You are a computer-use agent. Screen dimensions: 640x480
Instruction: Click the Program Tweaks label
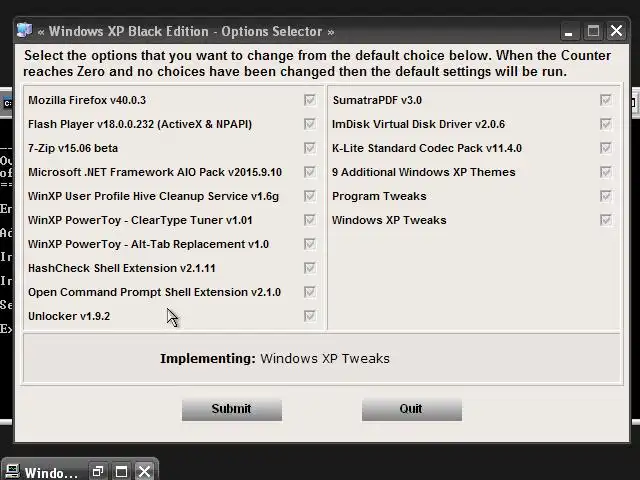(379, 196)
